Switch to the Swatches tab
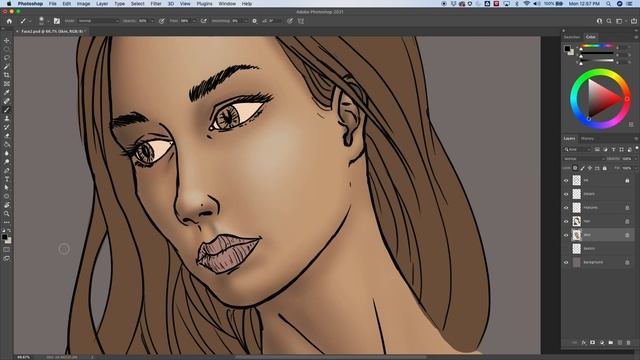This screenshot has height=360, width=640. coord(572,37)
